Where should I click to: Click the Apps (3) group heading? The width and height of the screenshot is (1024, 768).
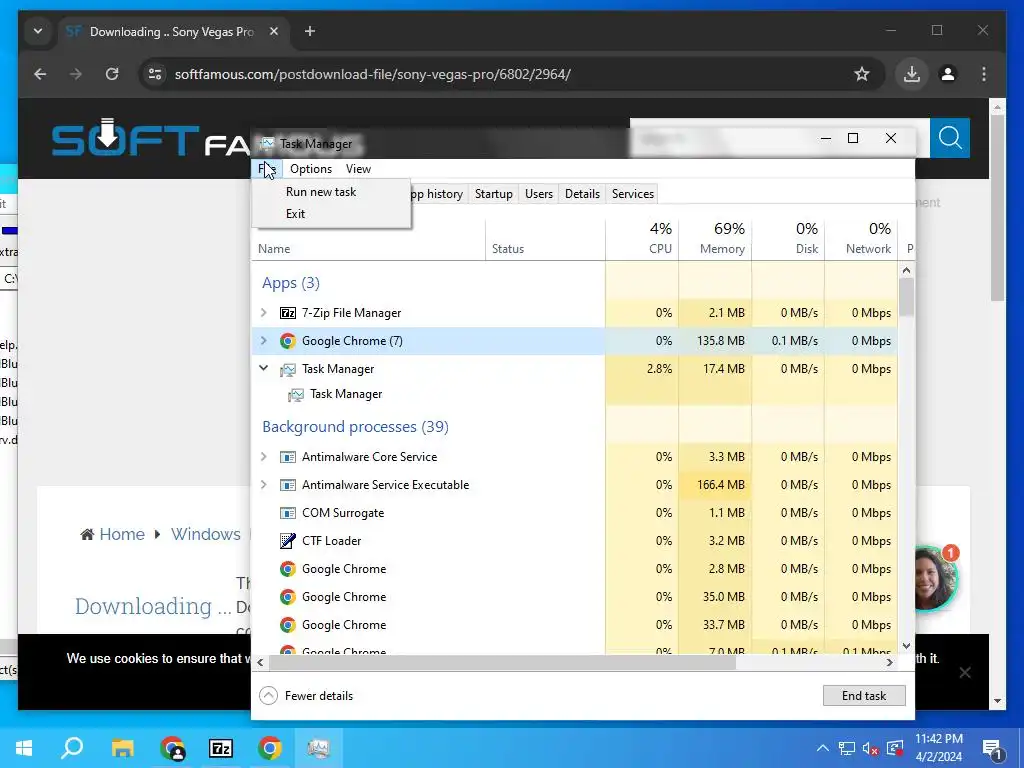pos(291,283)
